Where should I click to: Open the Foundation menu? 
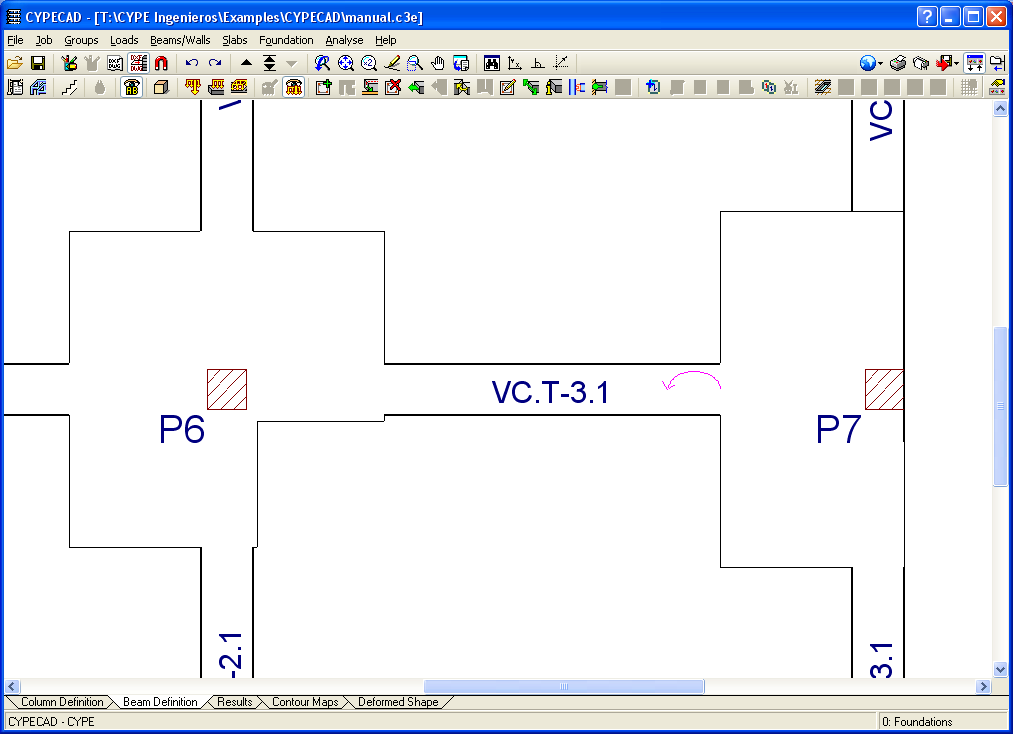[x=286, y=40]
